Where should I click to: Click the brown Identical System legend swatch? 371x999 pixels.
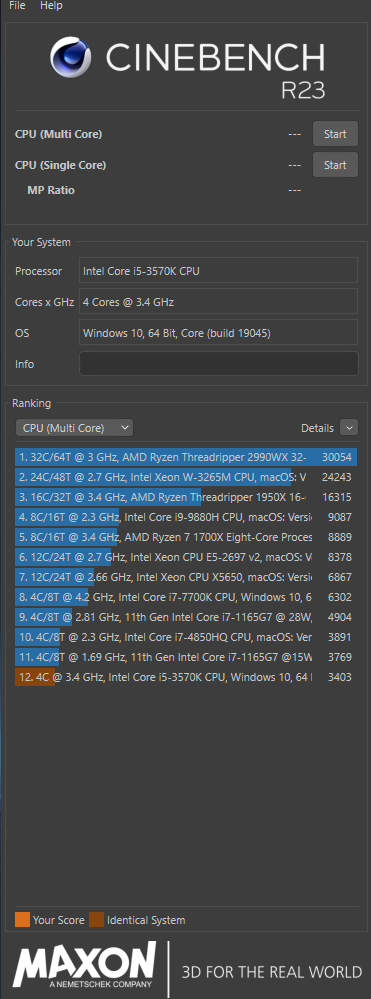coord(96,919)
